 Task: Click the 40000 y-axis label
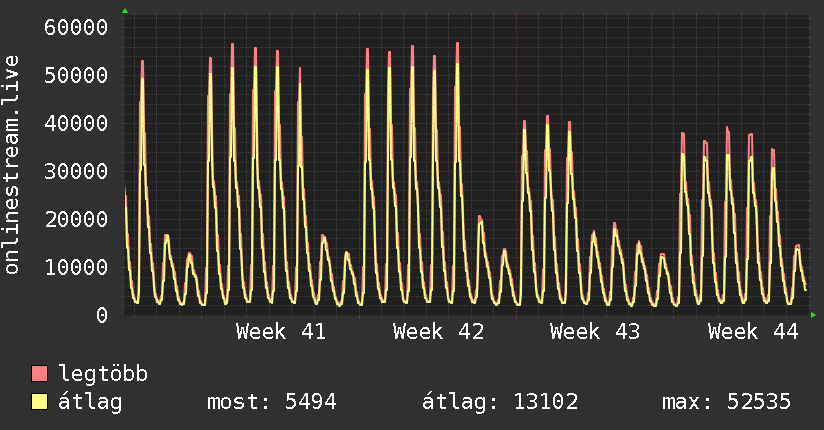click(x=76, y=124)
